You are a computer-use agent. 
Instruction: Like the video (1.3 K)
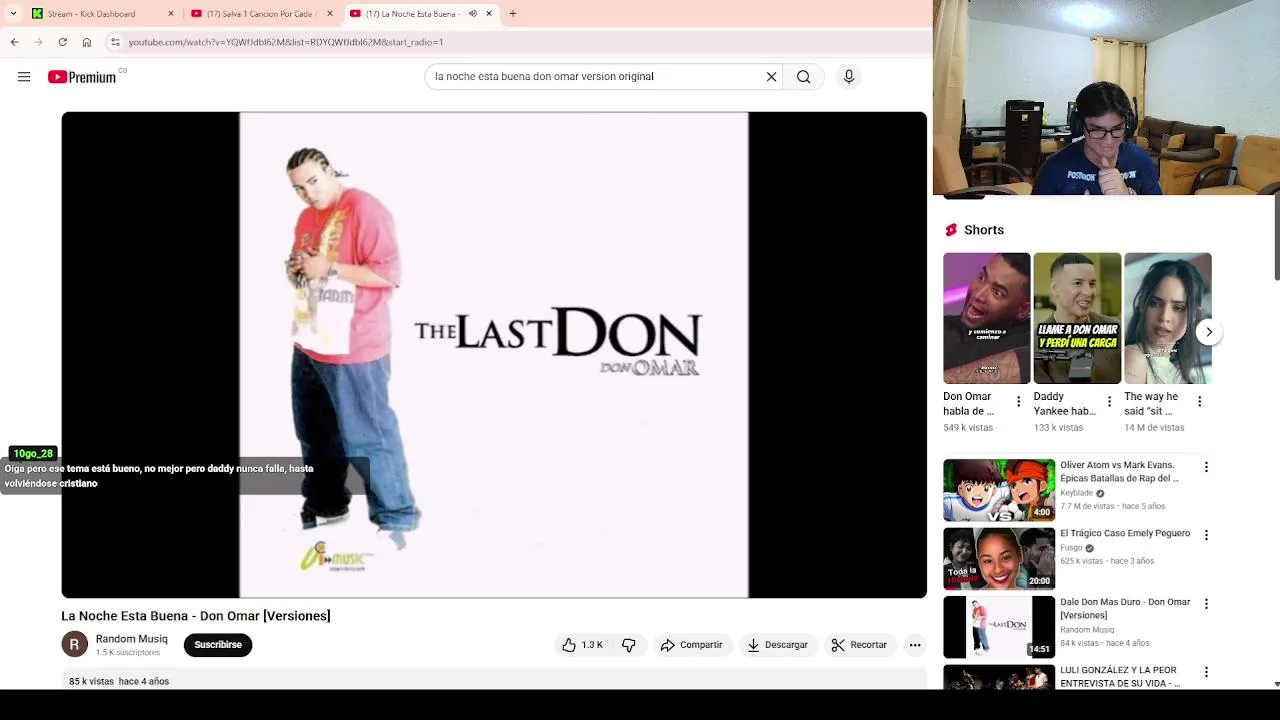pos(582,645)
